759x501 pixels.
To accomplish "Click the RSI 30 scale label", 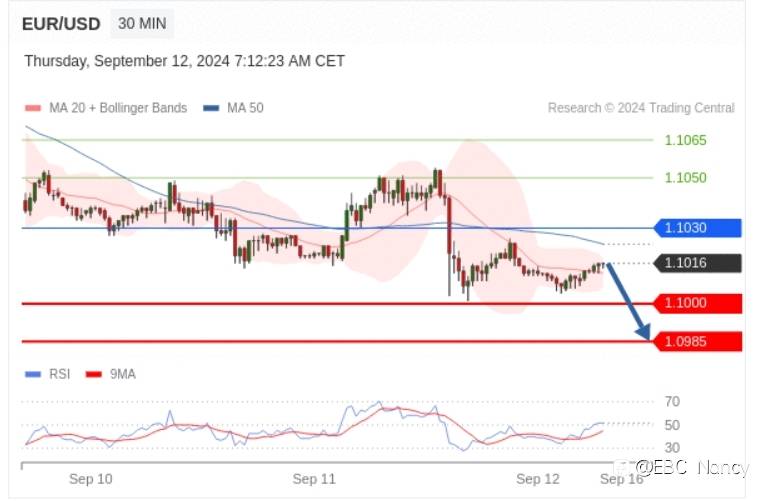I will pos(672,448).
